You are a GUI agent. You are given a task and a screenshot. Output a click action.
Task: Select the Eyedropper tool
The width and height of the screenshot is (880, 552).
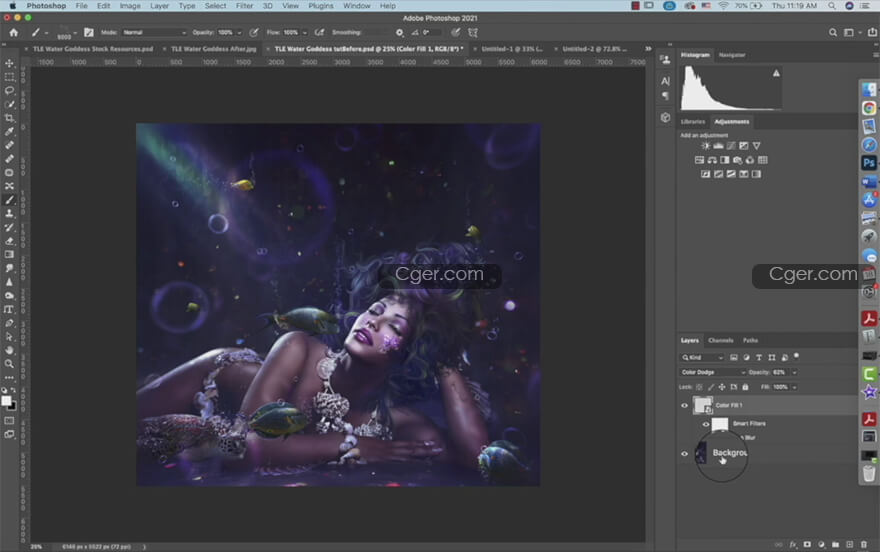coord(10,131)
